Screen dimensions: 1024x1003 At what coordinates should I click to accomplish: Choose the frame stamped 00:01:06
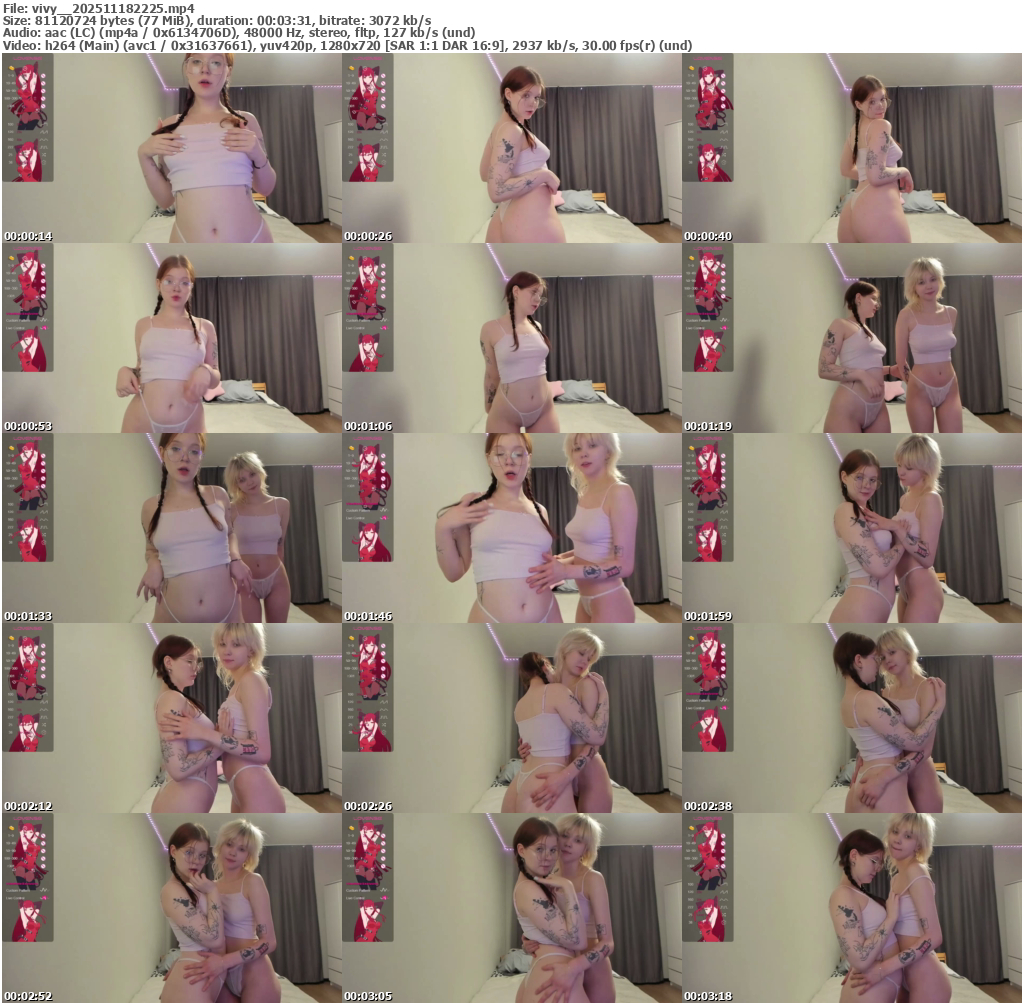(x=511, y=338)
